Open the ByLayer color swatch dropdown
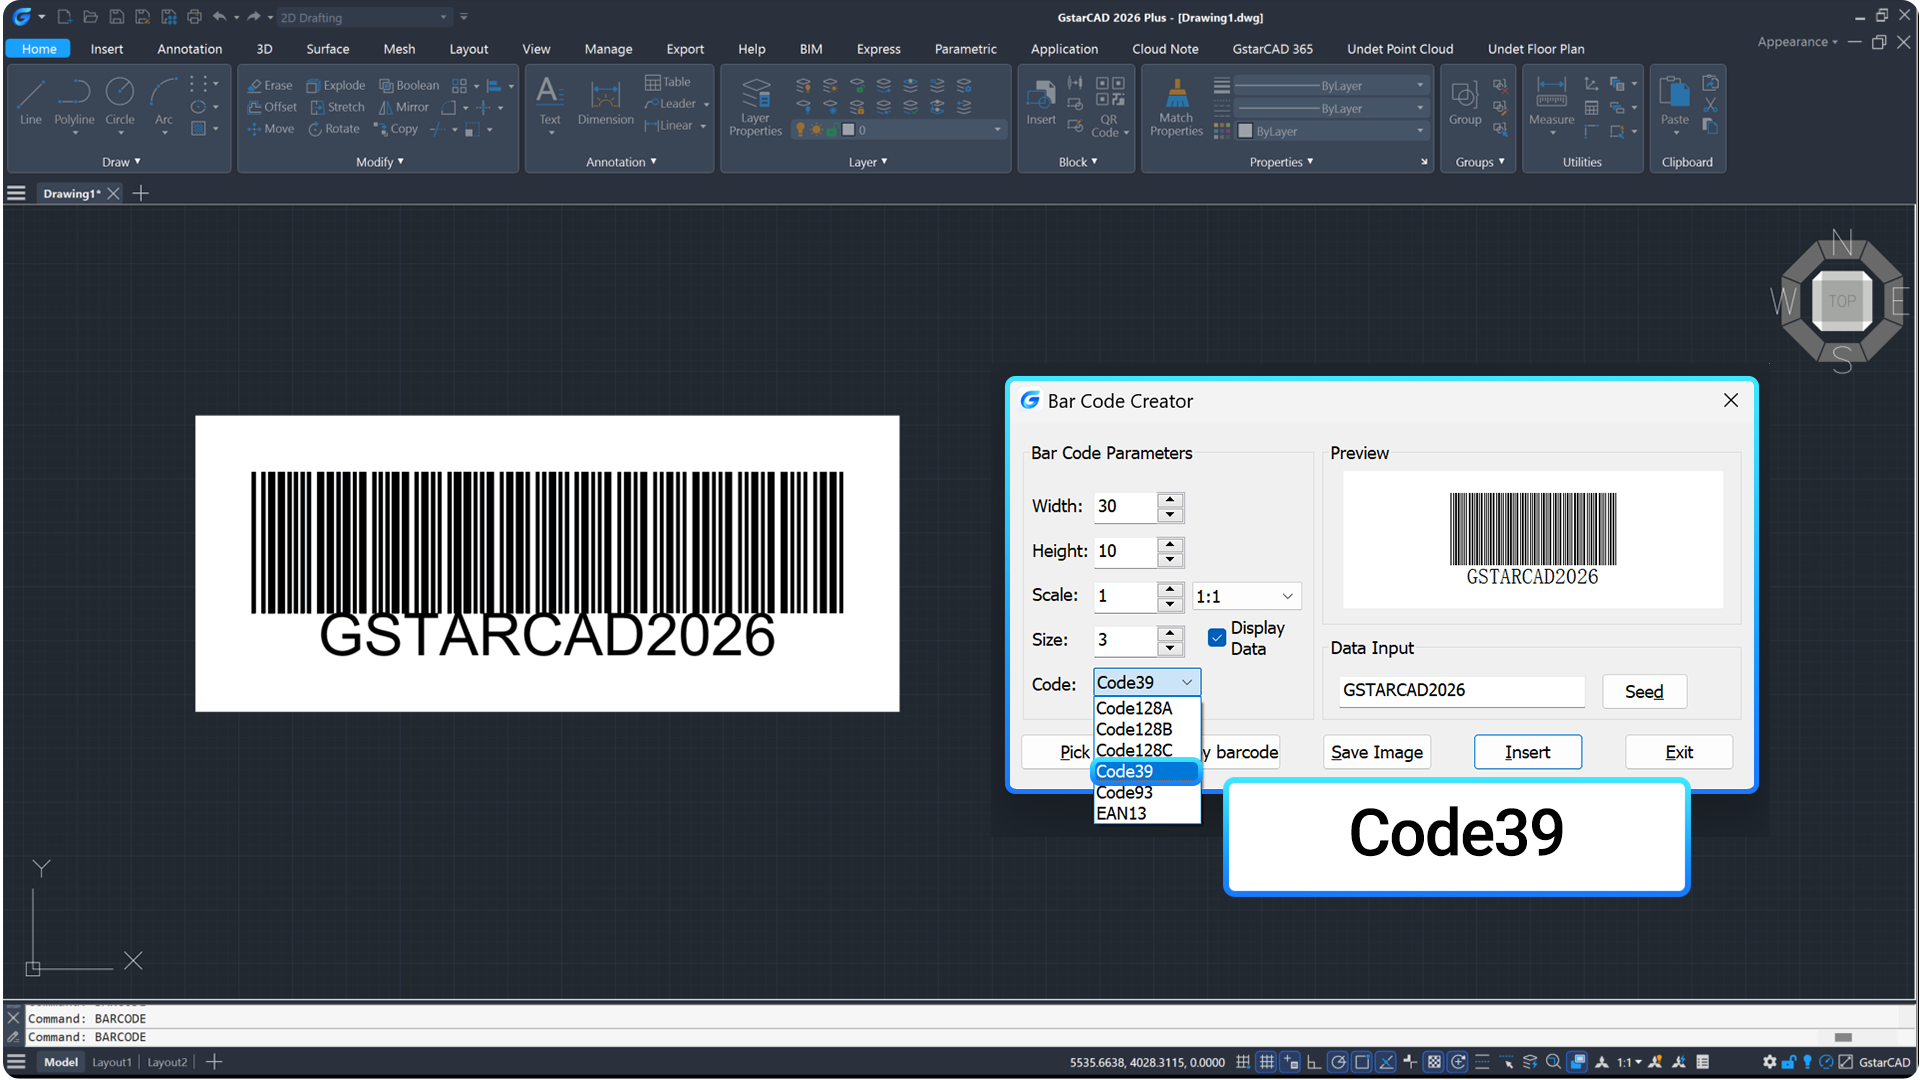The height and width of the screenshot is (1080, 1920). click(x=1331, y=131)
